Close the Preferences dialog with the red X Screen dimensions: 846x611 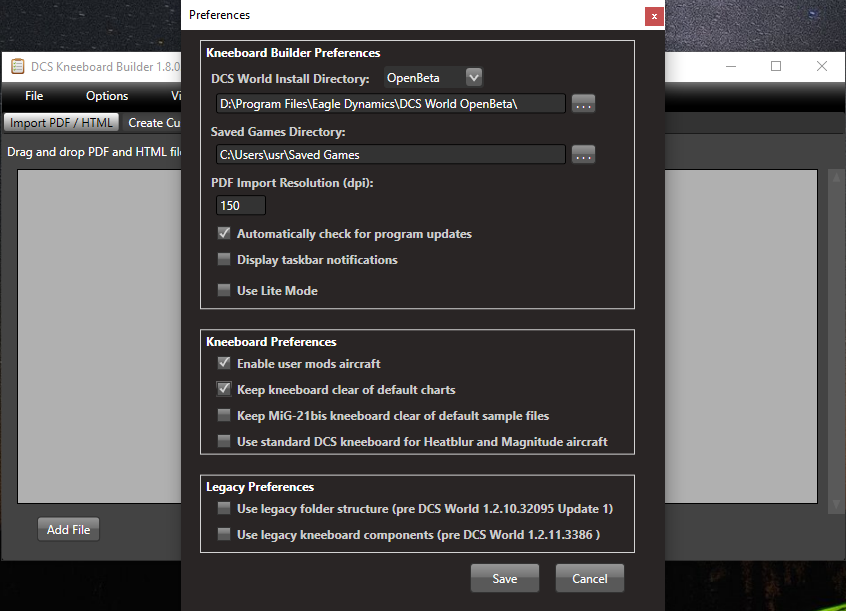[x=654, y=16]
